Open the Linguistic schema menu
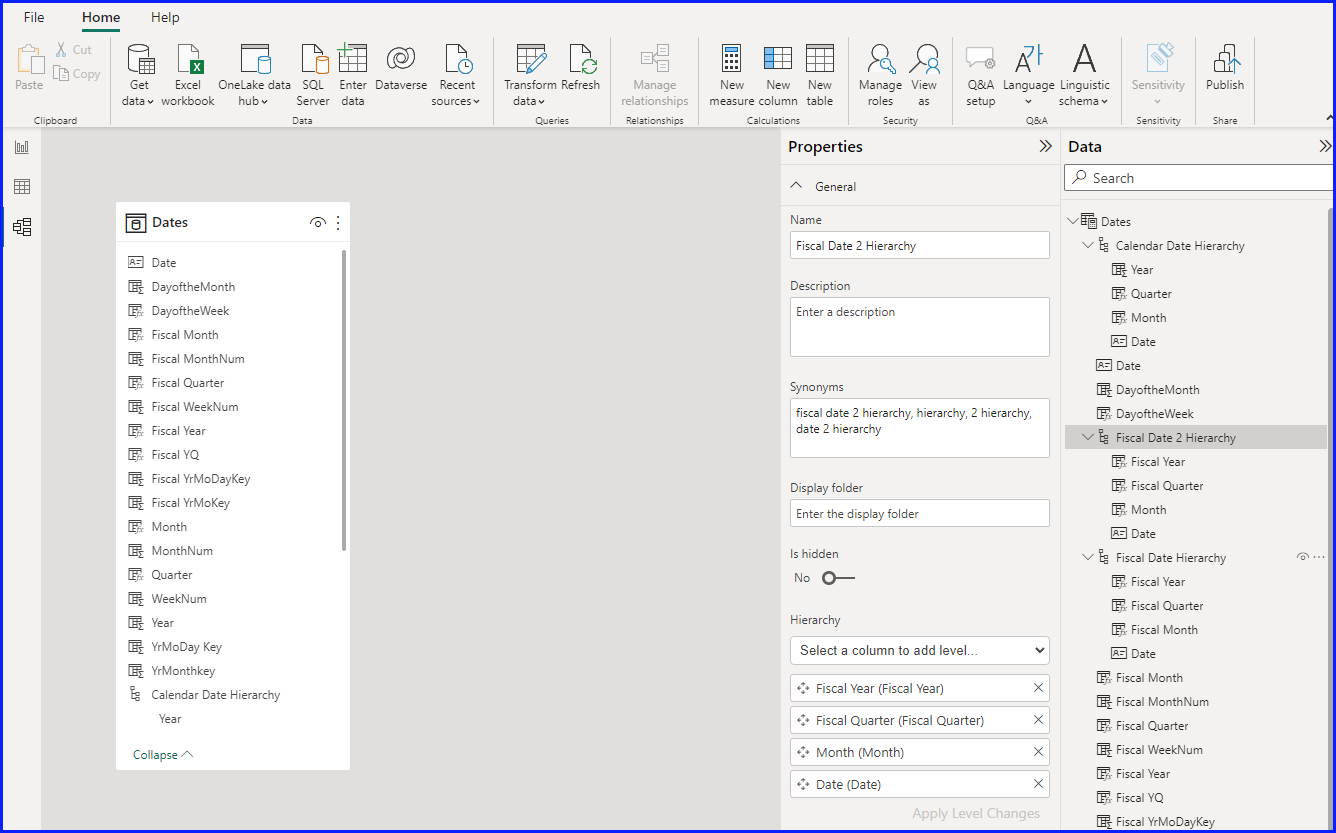The image size is (1336, 833). tap(1085, 76)
